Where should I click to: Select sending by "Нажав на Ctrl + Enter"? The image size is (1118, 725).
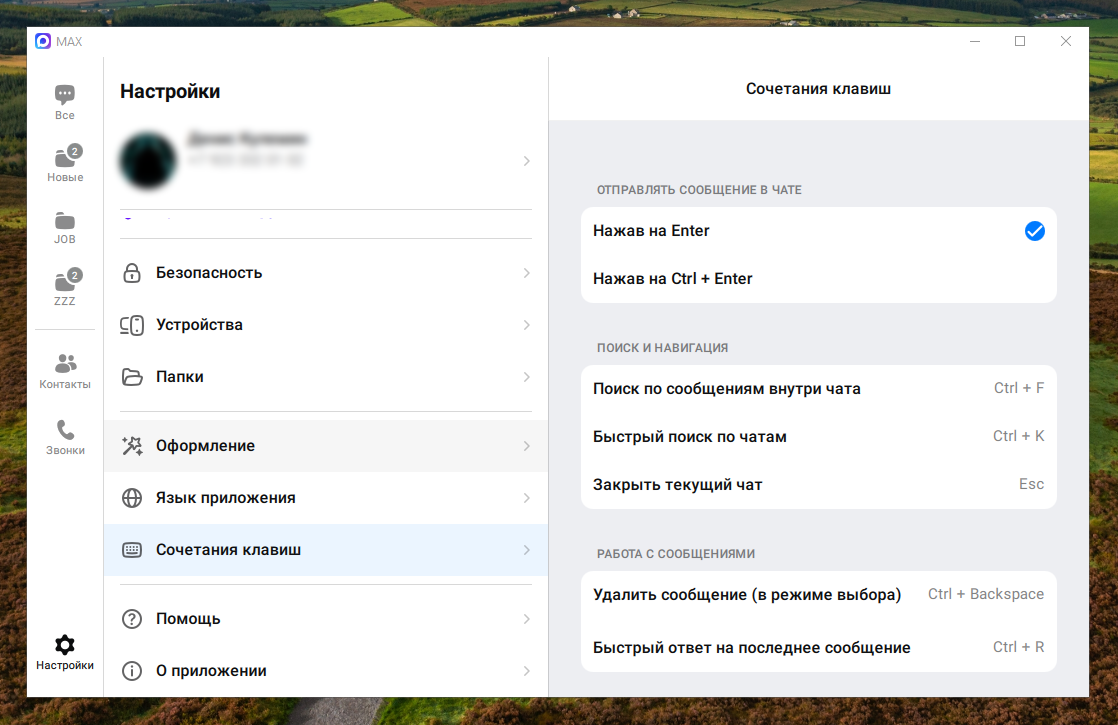(x=673, y=279)
